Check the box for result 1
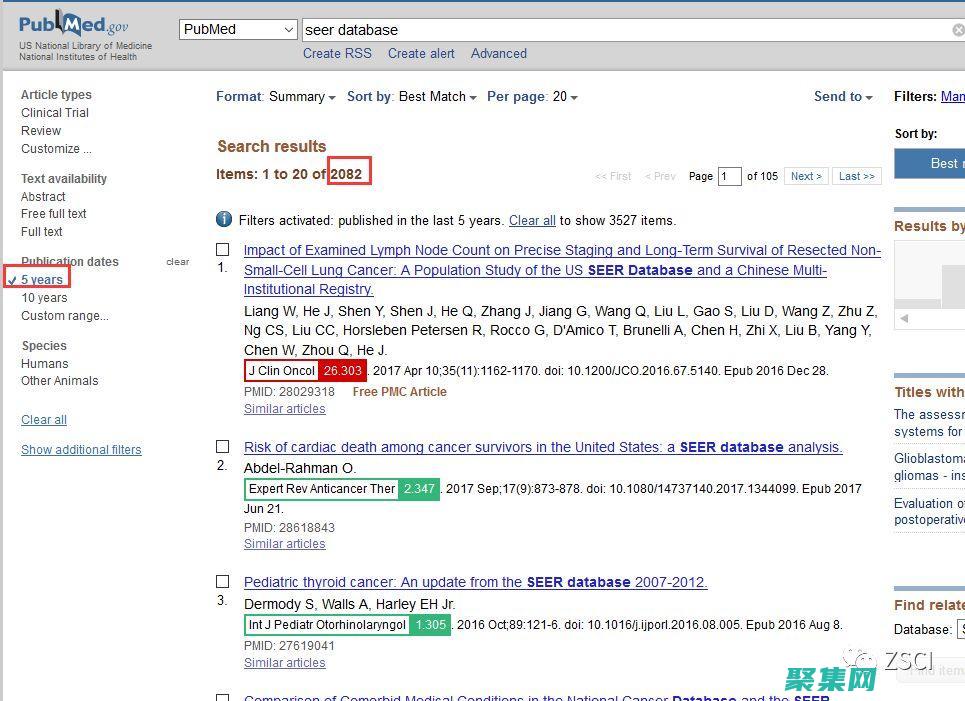The width and height of the screenshot is (965, 701). pyautogui.click(x=223, y=250)
